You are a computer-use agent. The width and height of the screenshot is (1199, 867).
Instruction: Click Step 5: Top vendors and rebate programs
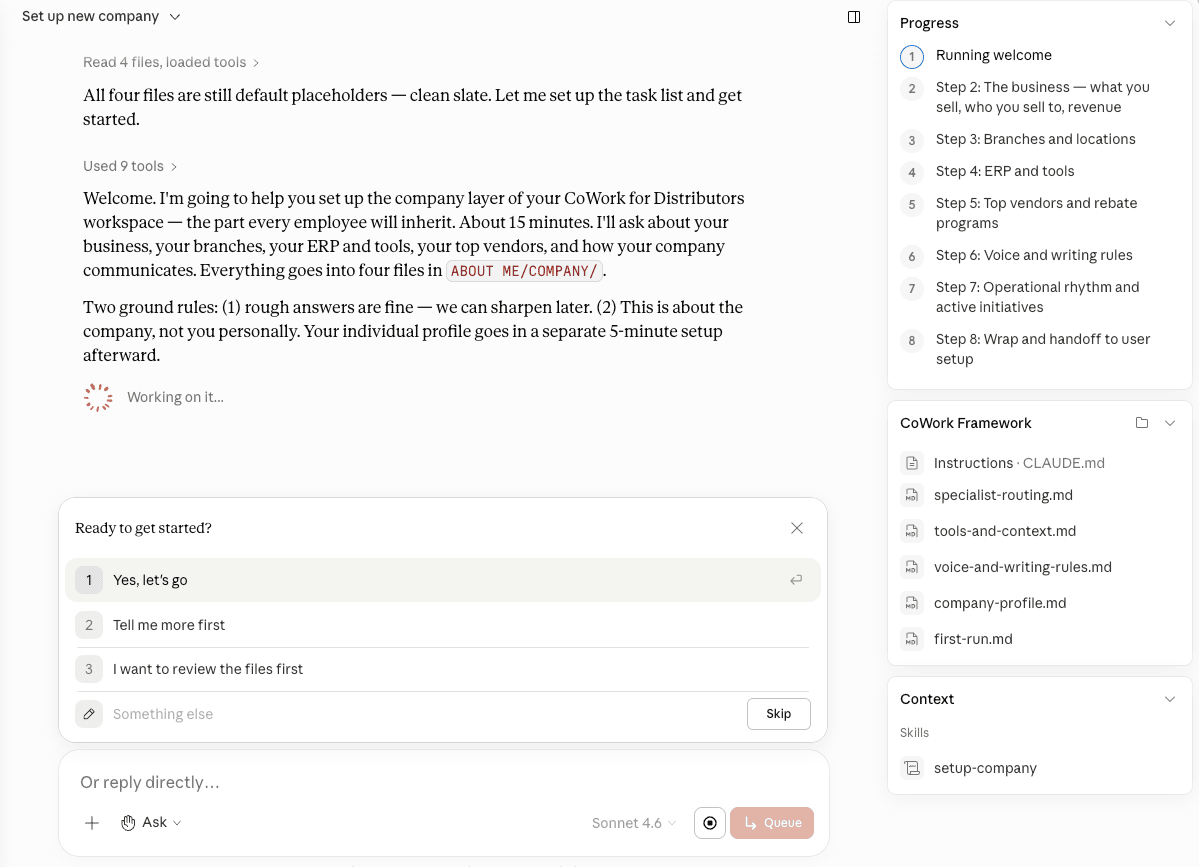click(x=1036, y=213)
